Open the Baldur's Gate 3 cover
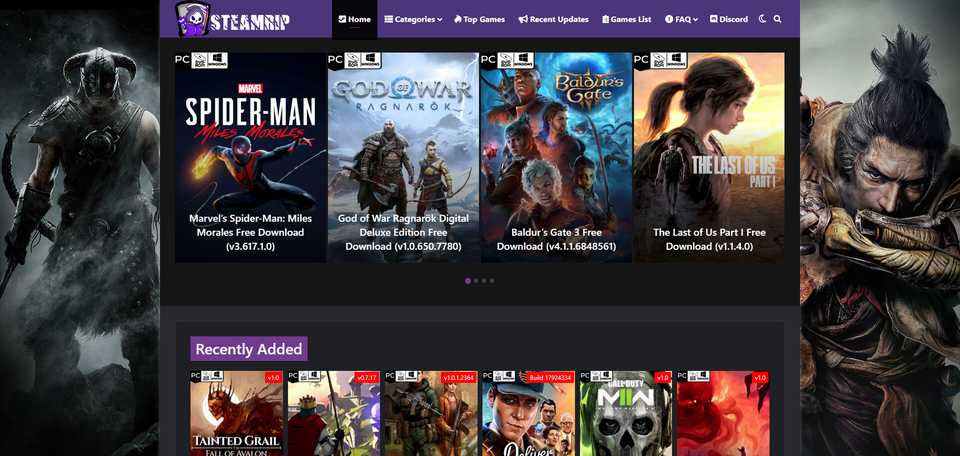 (556, 157)
